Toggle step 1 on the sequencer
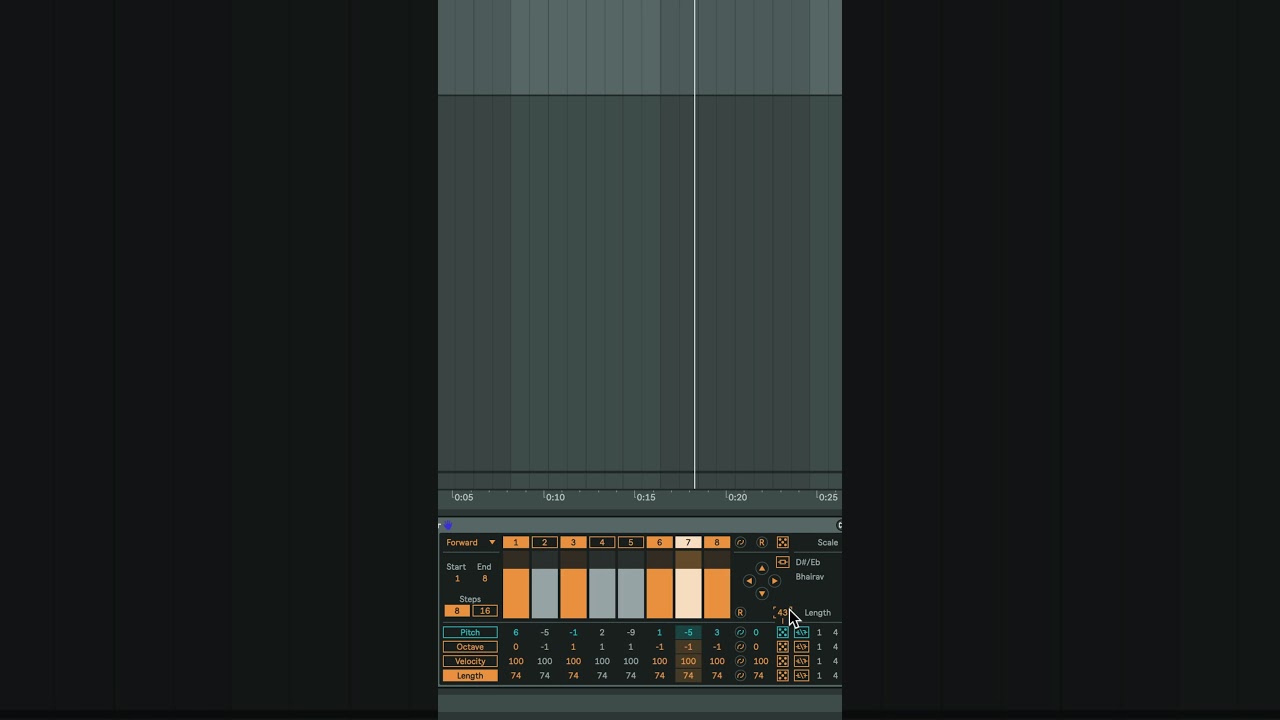The image size is (1280, 720). (x=516, y=542)
